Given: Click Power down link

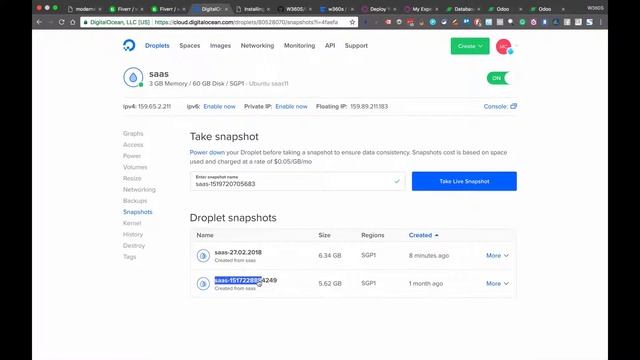Looking at the screenshot, I should tap(207, 152).
